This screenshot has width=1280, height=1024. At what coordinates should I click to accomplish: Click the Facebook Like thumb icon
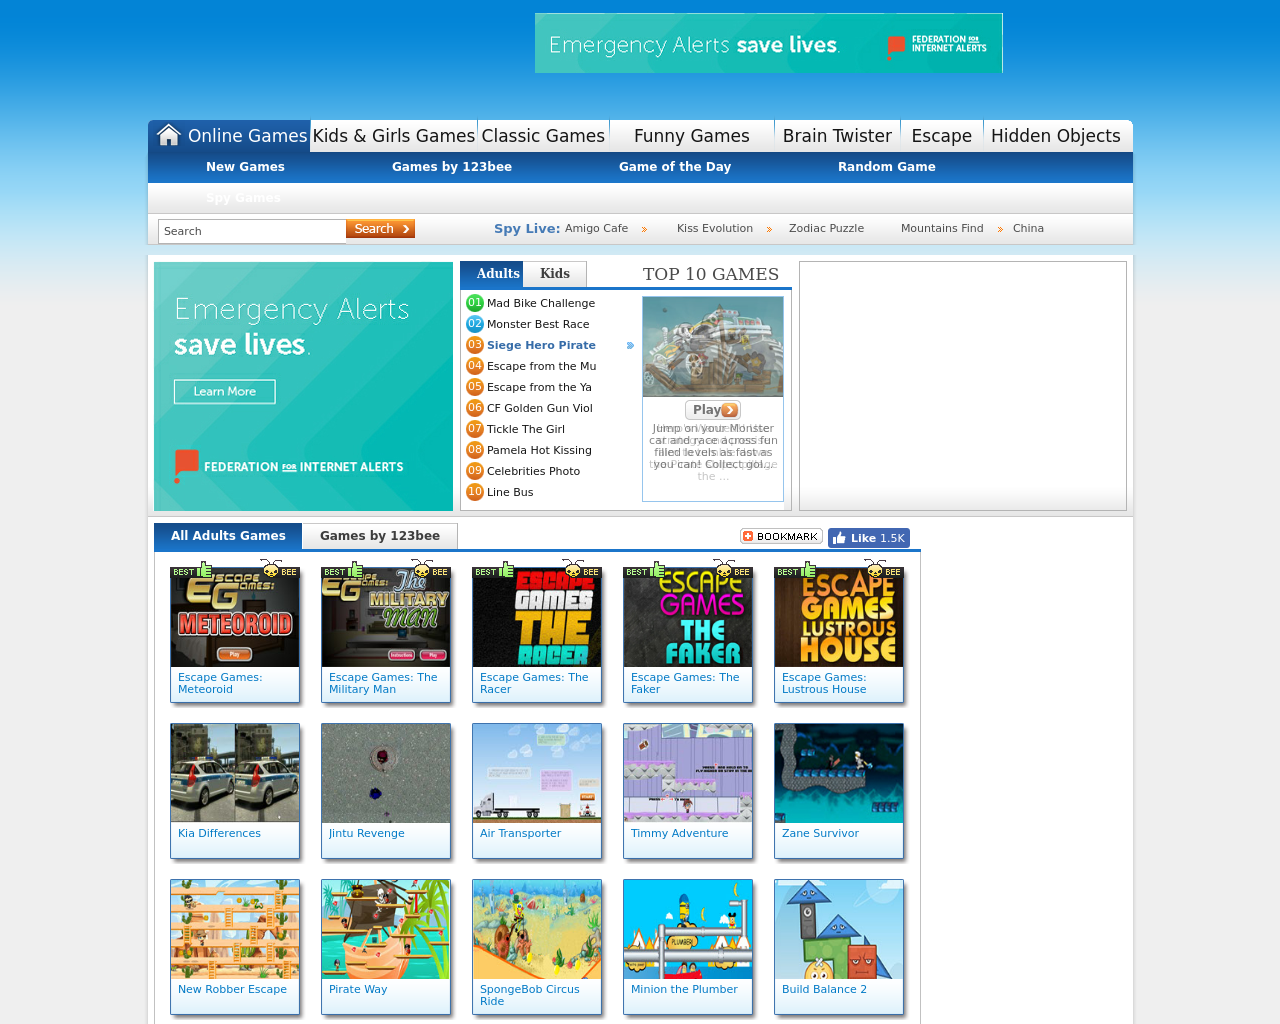[843, 537]
